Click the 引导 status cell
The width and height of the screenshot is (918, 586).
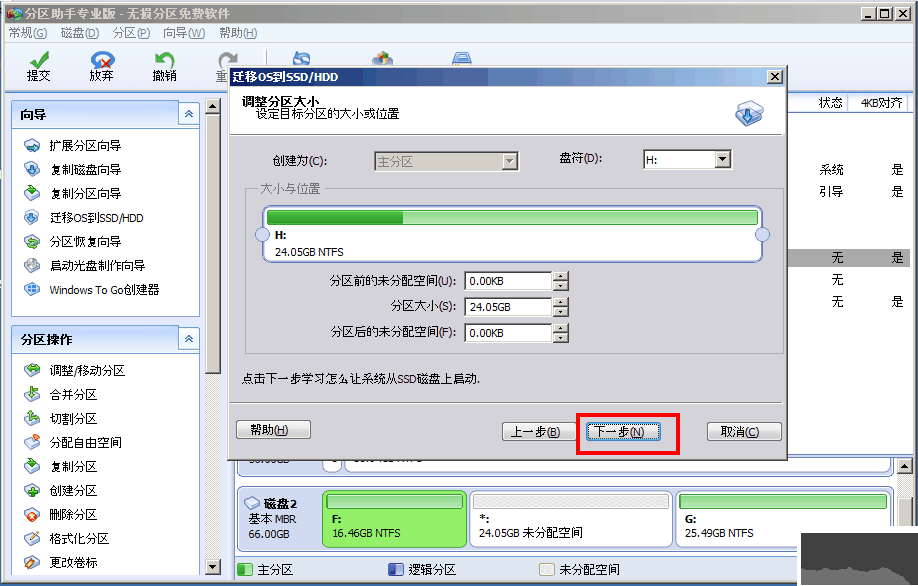(x=831, y=191)
